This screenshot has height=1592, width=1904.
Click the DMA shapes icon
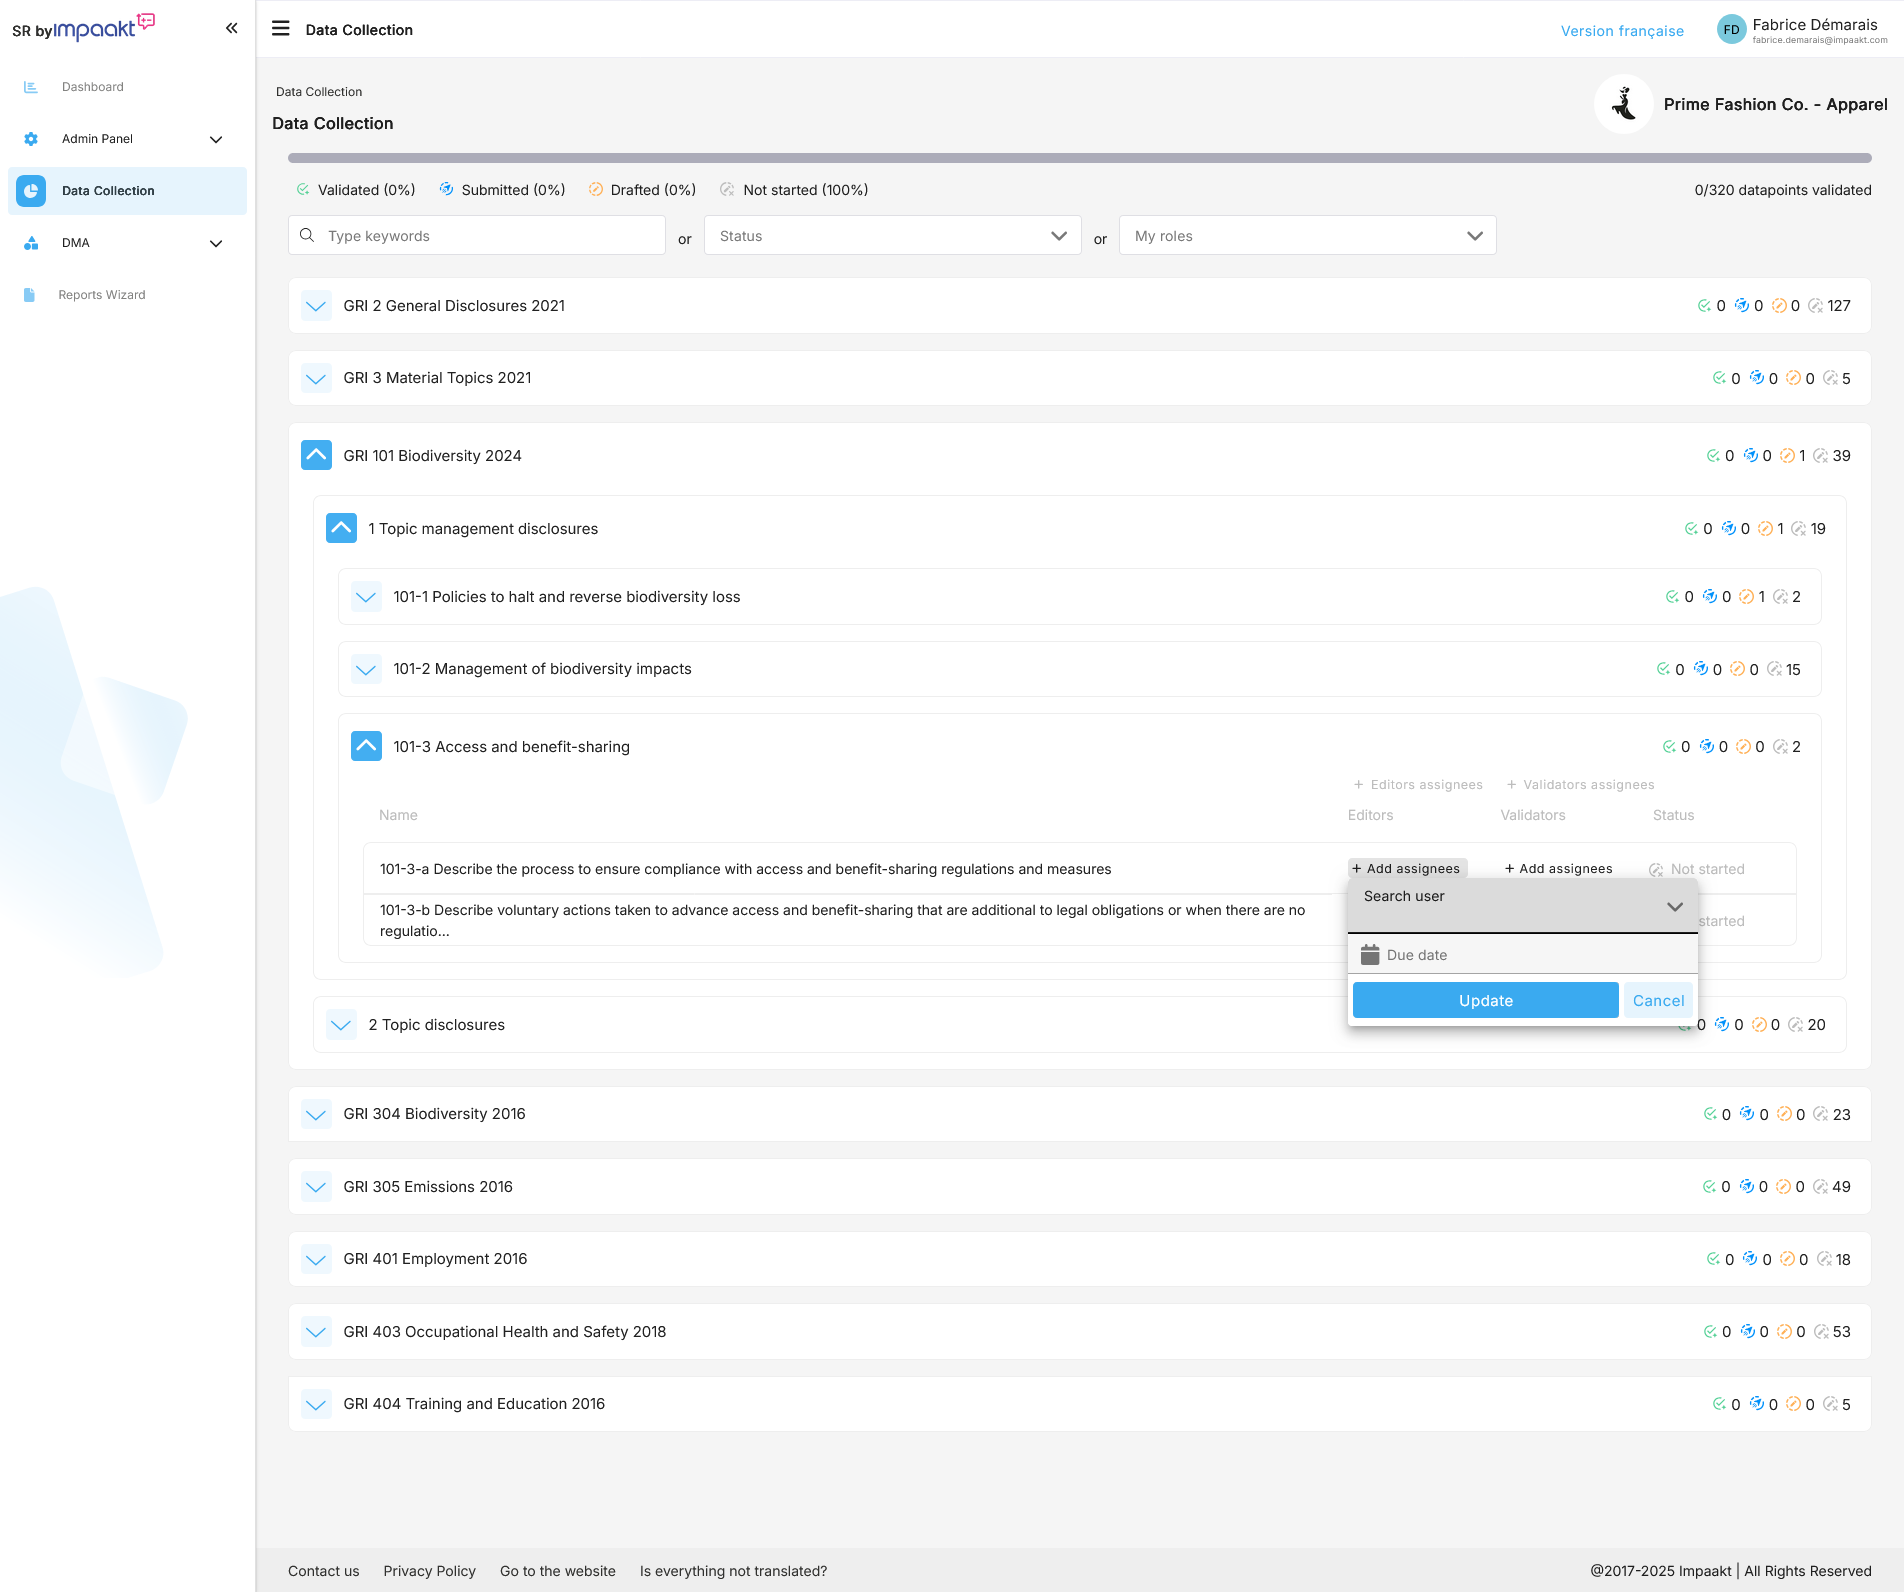pyautogui.click(x=31, y=243)
